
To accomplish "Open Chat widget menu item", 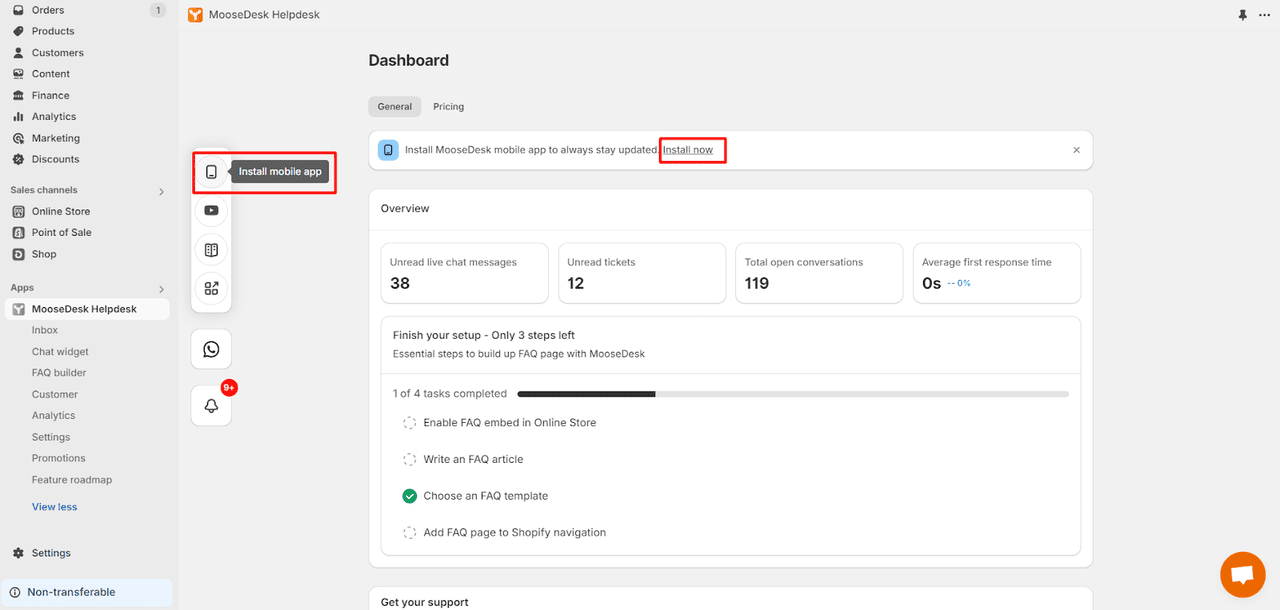I will (x=60, y=352).
